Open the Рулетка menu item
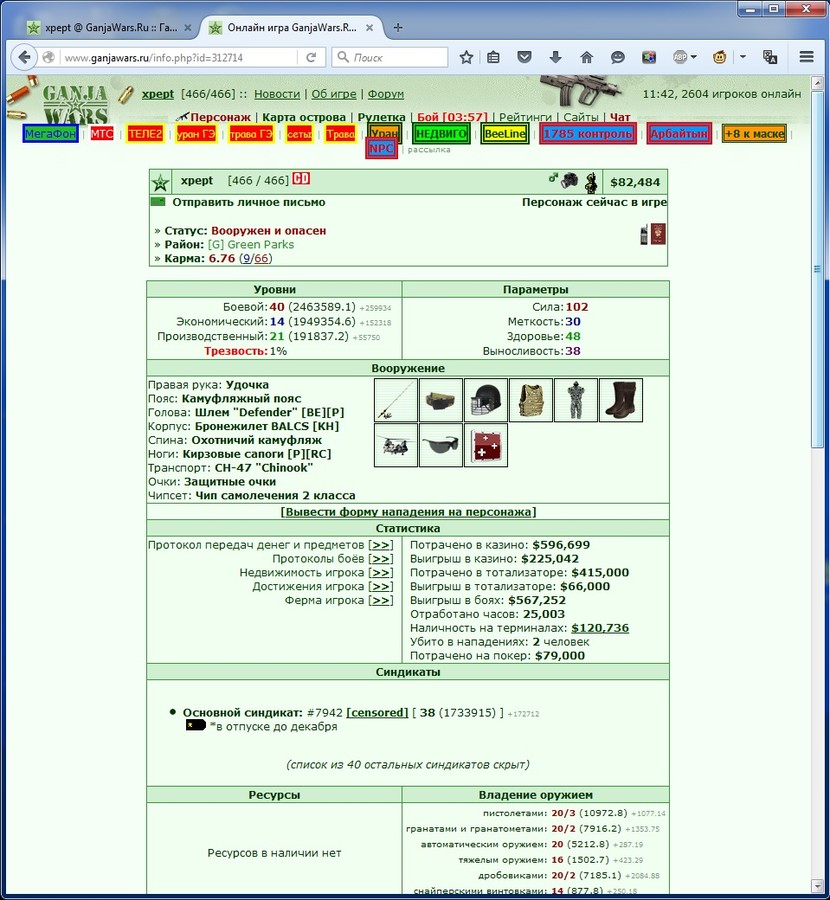This screenshot has height=900, width=830. 382,117
